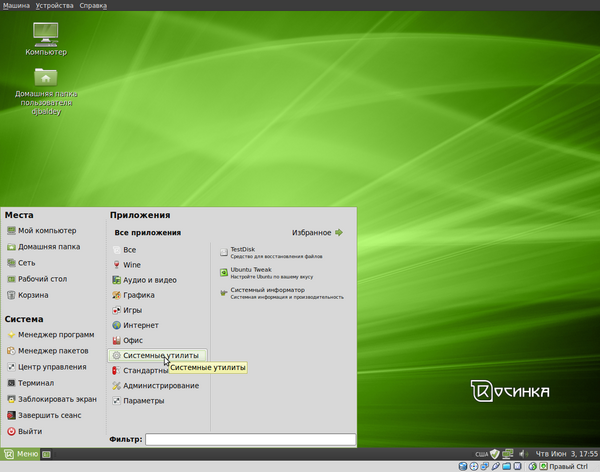Select Заблокировать экран

(x=56, y=399)
